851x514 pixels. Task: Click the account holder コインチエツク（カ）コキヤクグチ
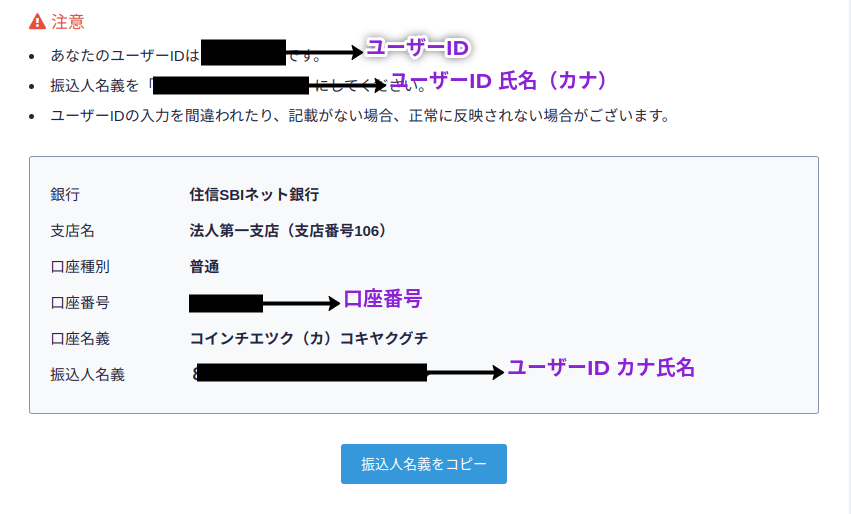308,339
